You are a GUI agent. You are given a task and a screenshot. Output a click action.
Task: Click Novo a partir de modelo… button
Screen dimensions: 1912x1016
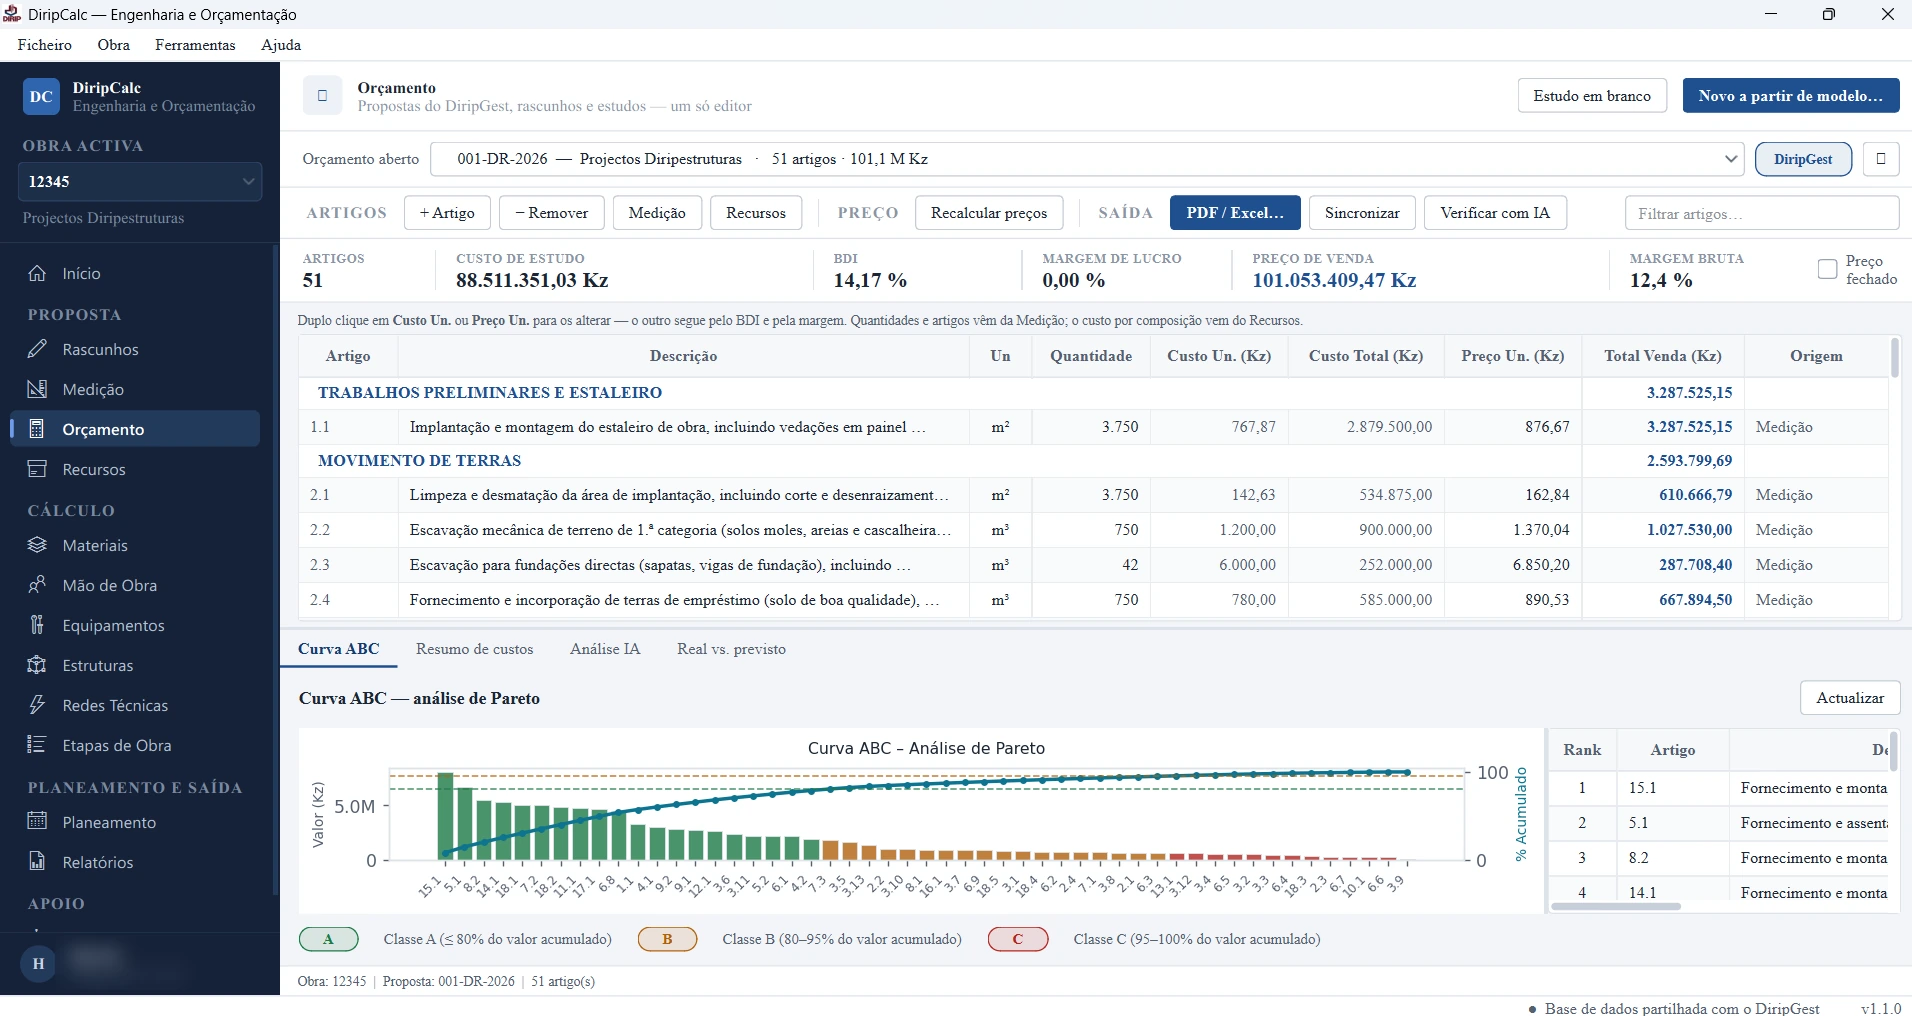point(1791,96)
